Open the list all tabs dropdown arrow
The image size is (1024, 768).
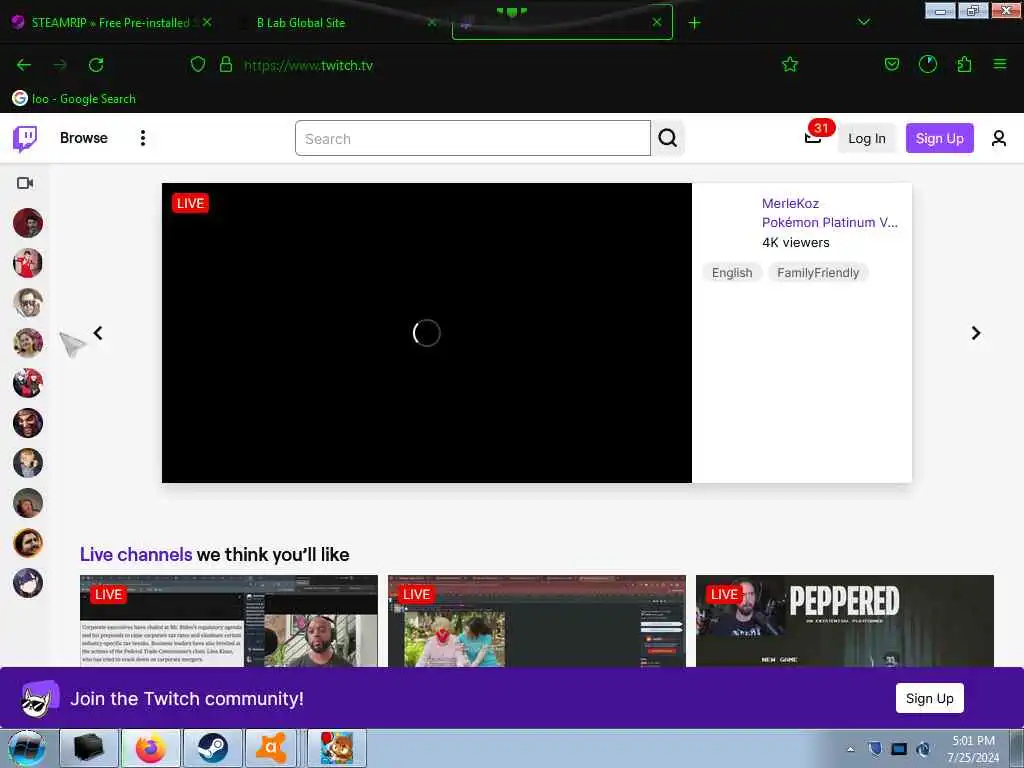click(863, 22)
